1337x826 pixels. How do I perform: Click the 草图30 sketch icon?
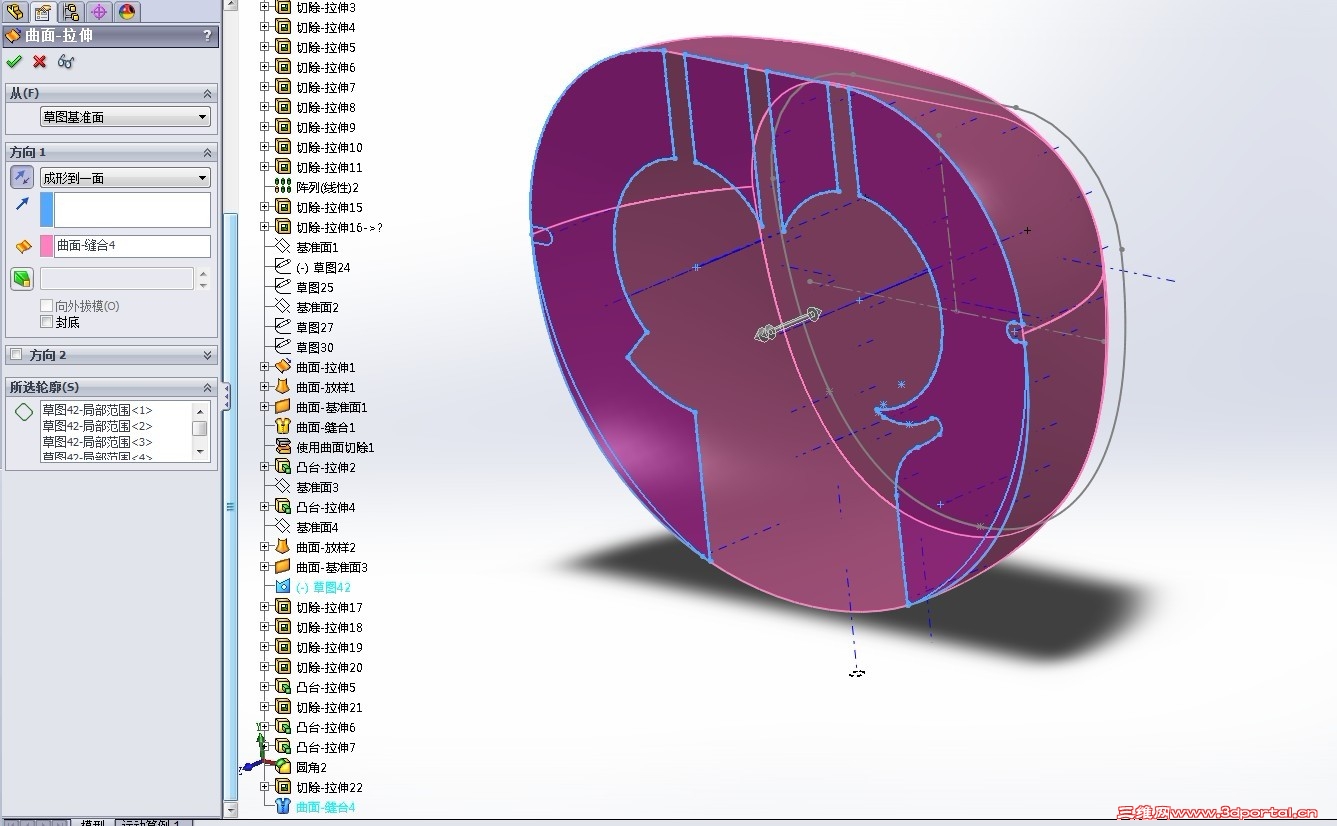click(283, 347)
